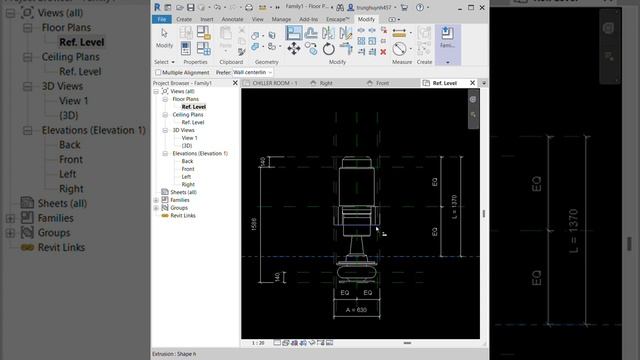Open the Prefer Wall centerlines dropdown
Screen dimensions: 640x360
[x=252, y=72]
